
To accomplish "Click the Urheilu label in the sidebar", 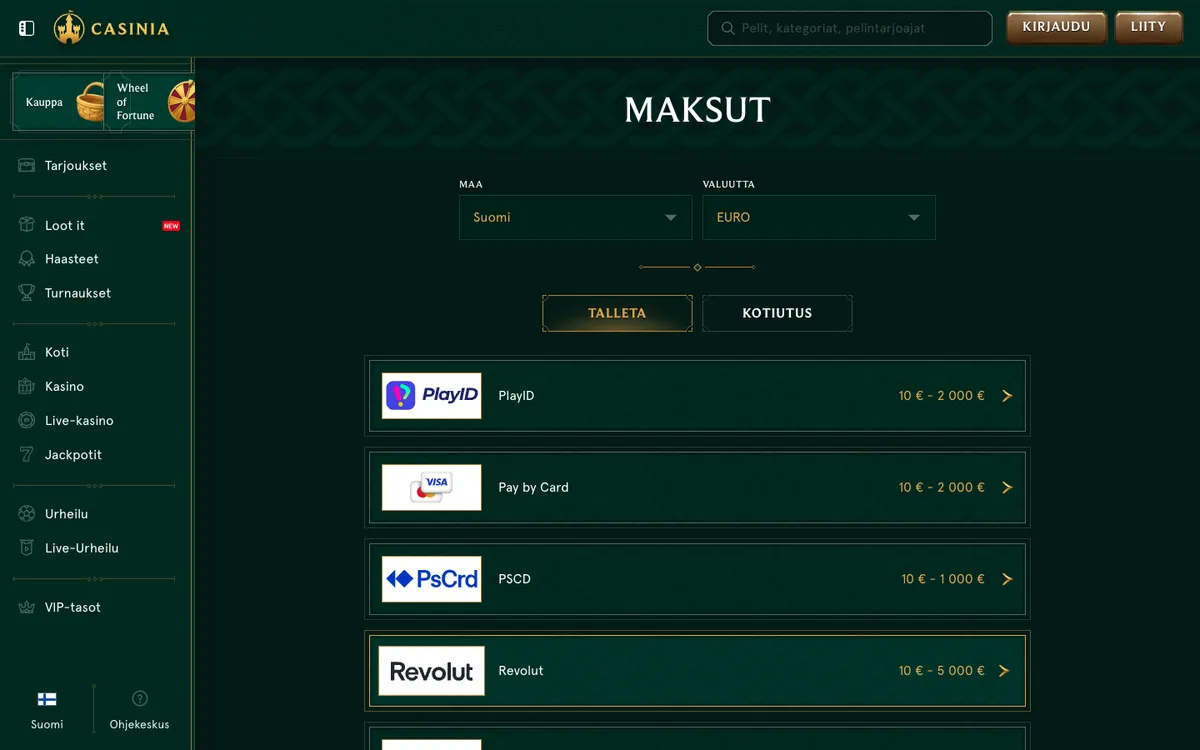I will (66, 514).
